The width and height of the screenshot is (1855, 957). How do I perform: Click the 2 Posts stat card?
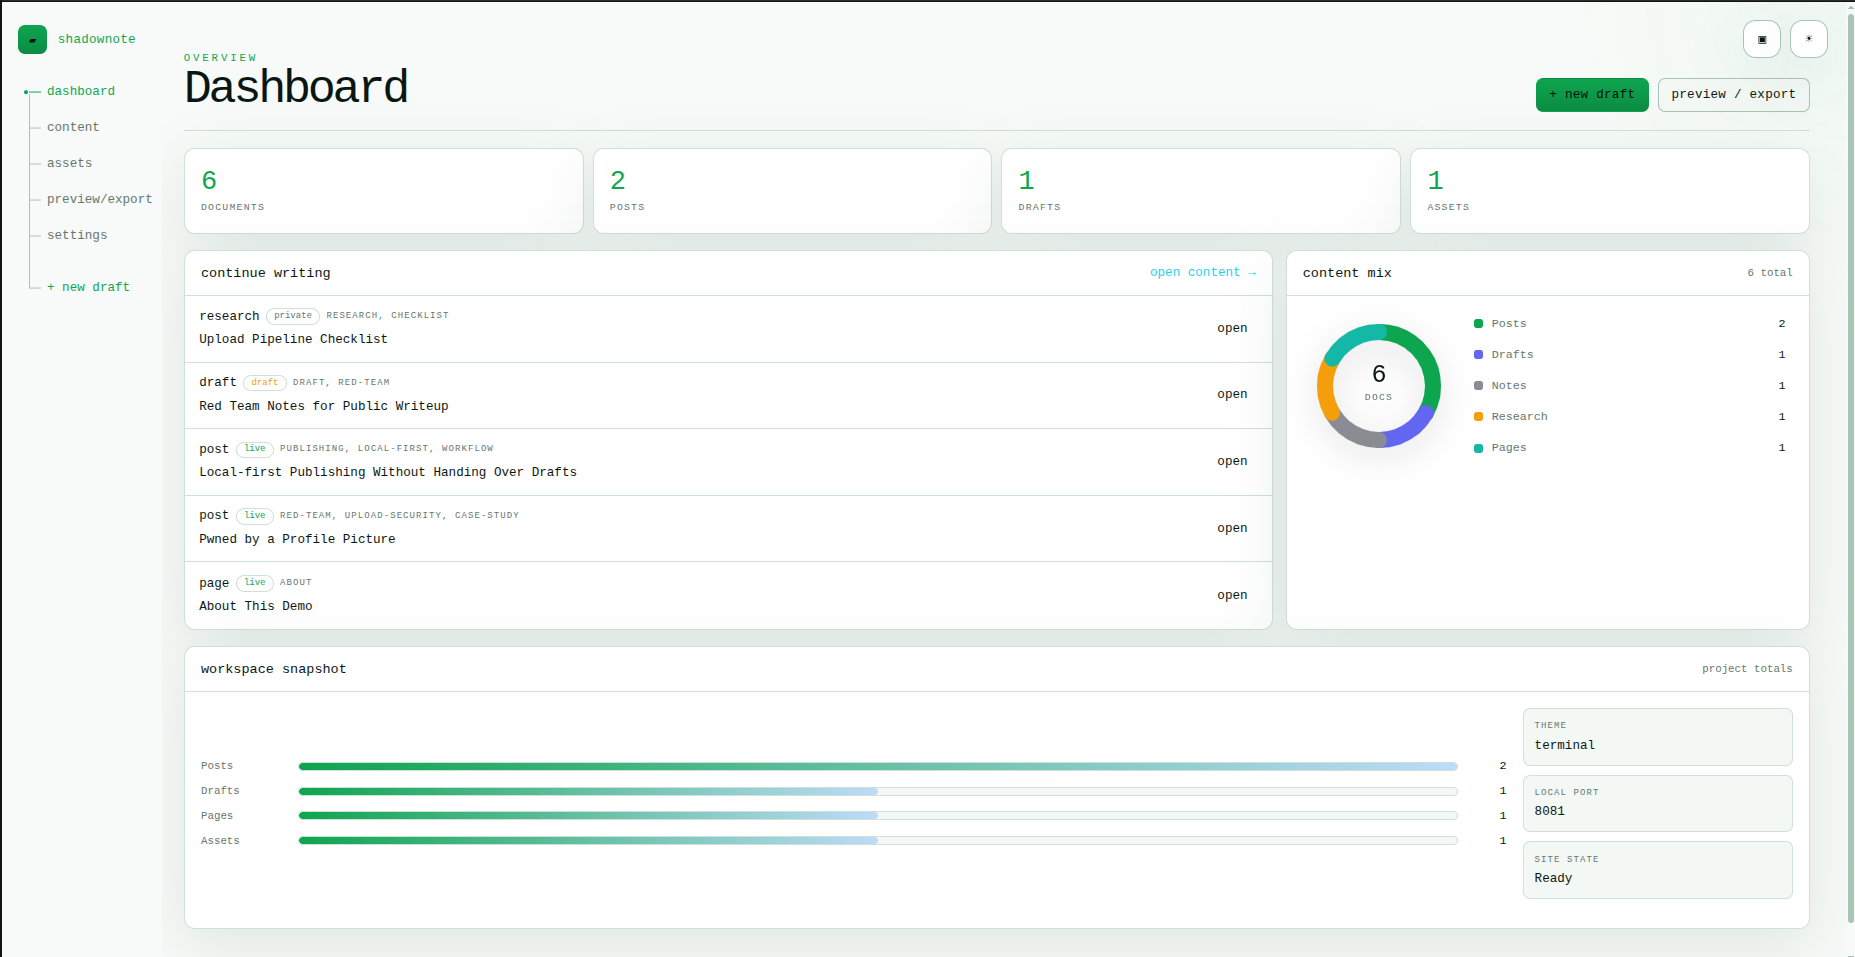pos(792,191)
